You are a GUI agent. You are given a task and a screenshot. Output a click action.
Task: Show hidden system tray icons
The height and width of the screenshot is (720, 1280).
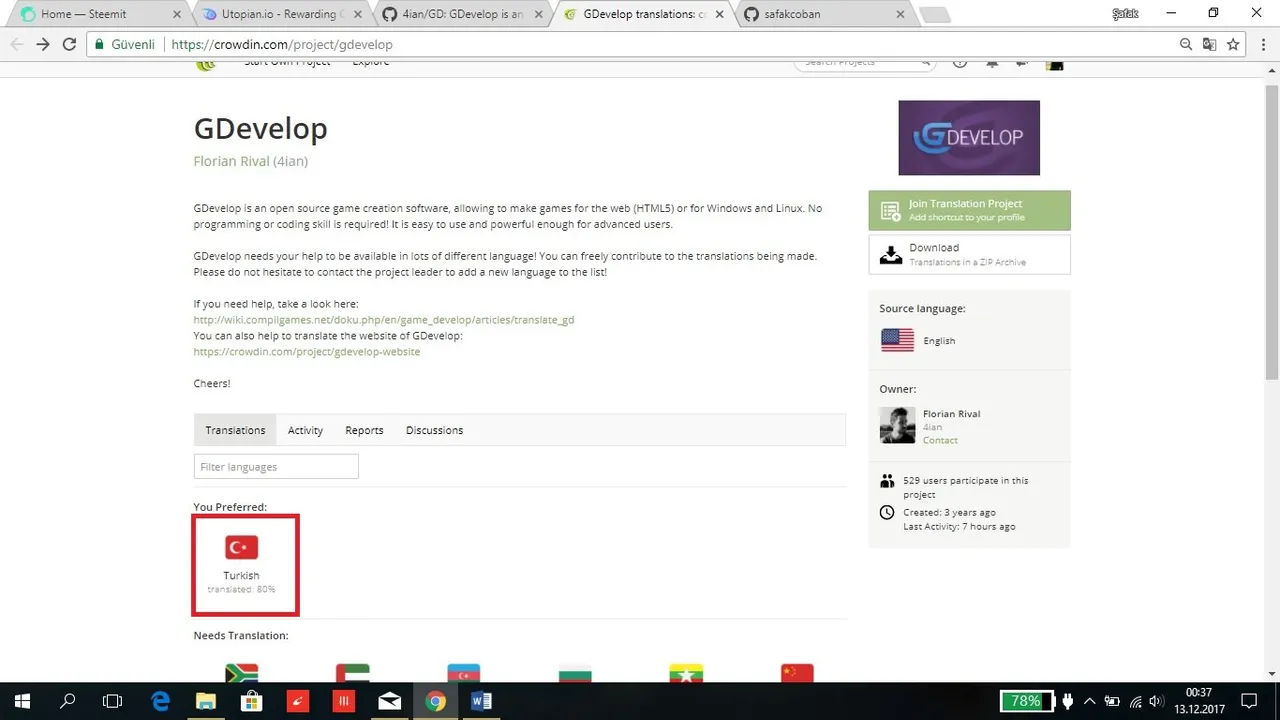[1090, 701]
